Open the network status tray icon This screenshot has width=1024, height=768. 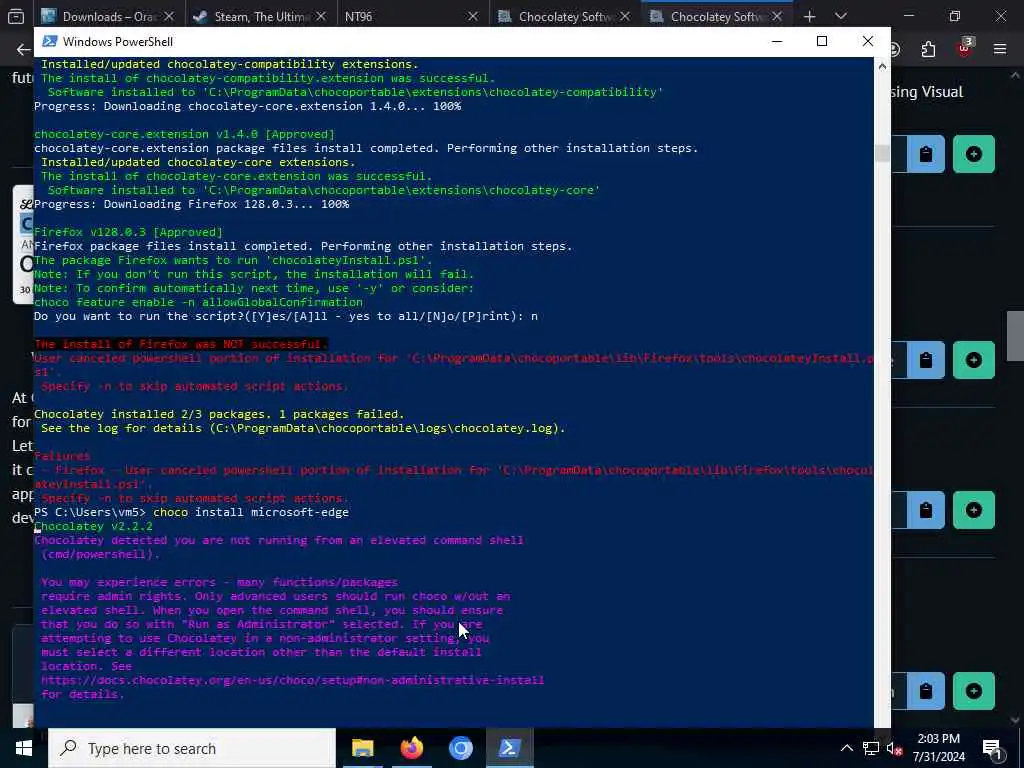871,748
